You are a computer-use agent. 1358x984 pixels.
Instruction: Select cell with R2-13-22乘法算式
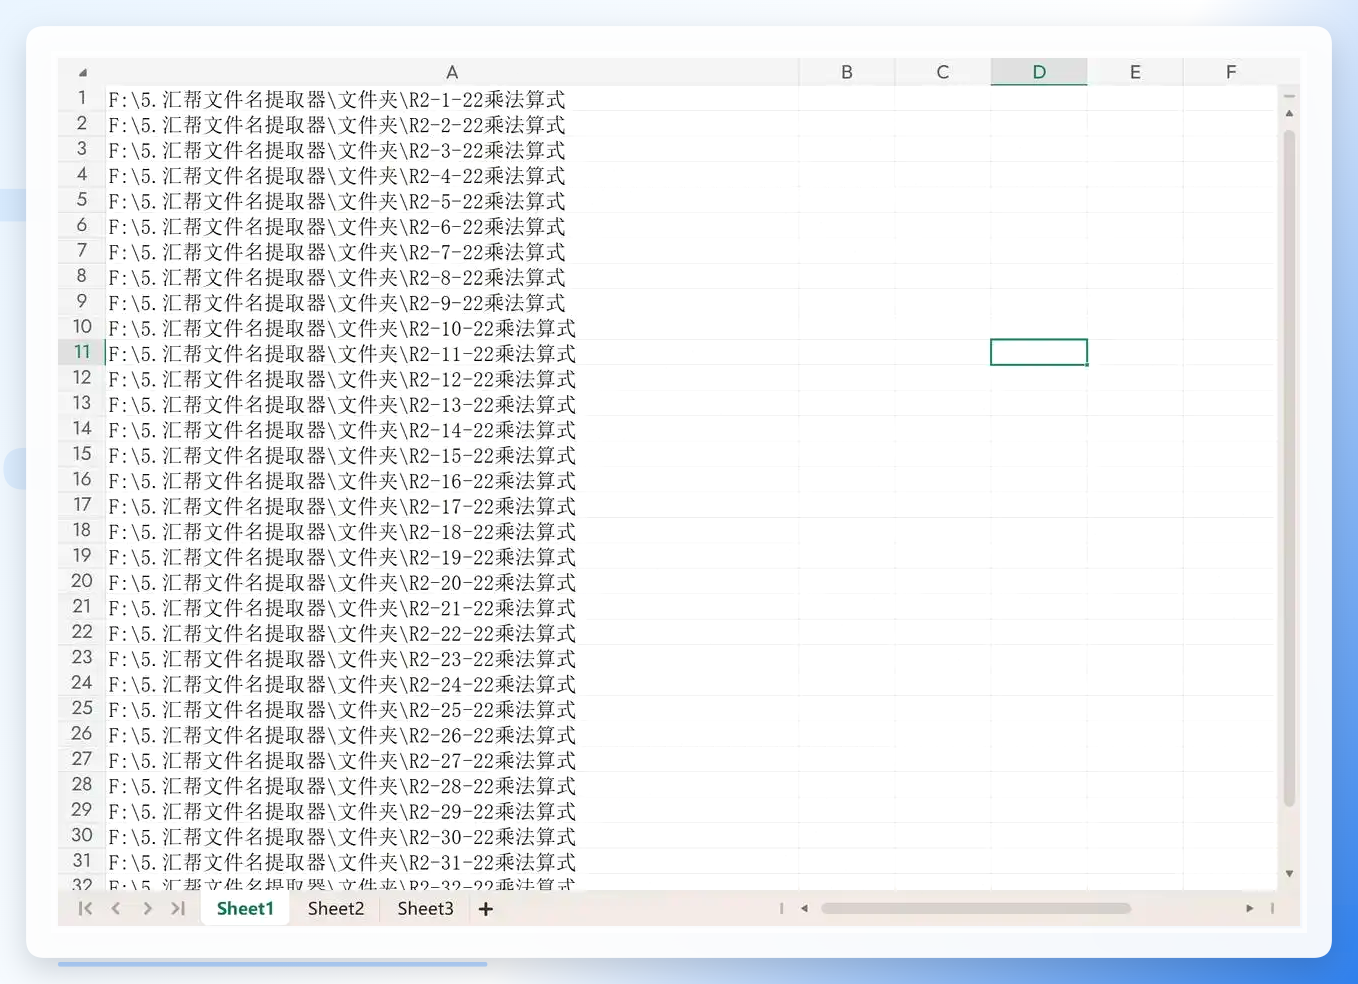[x=452, y=404]
